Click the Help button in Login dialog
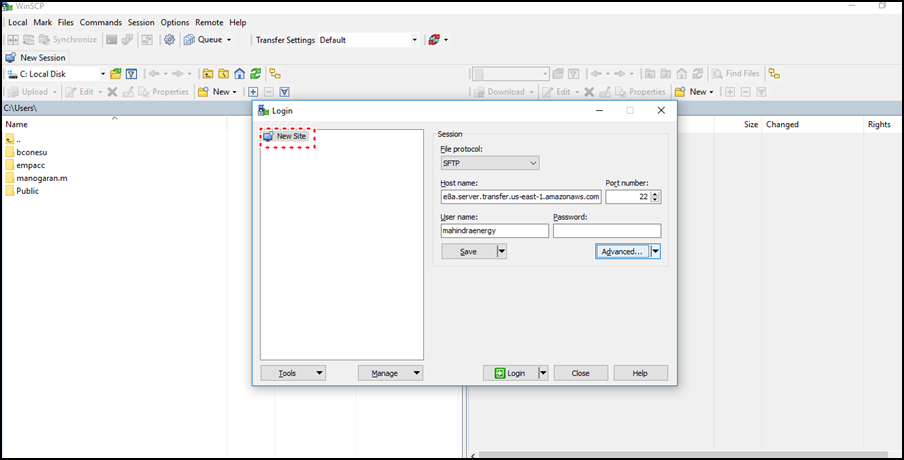 pos(640,373)
